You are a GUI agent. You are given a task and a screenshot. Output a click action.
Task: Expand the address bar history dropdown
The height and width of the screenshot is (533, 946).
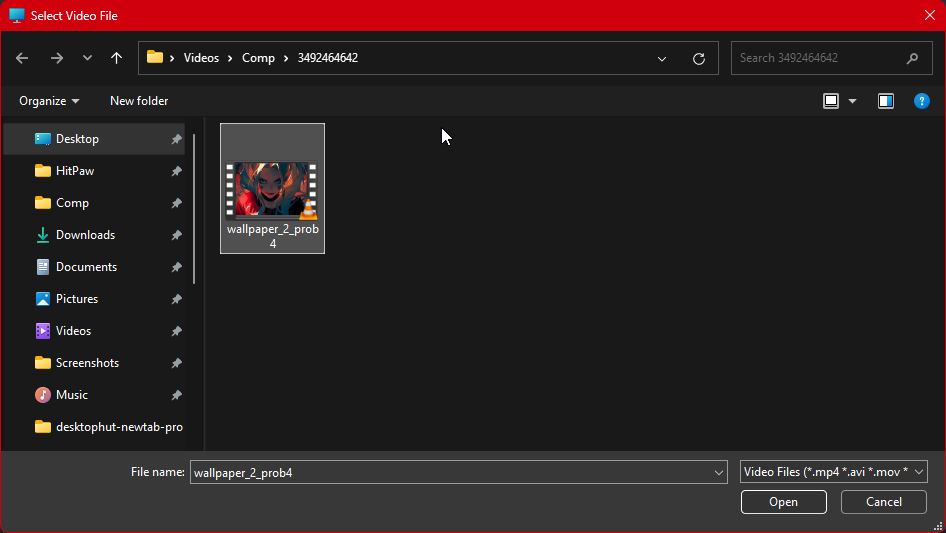click(x=661, y=58)
